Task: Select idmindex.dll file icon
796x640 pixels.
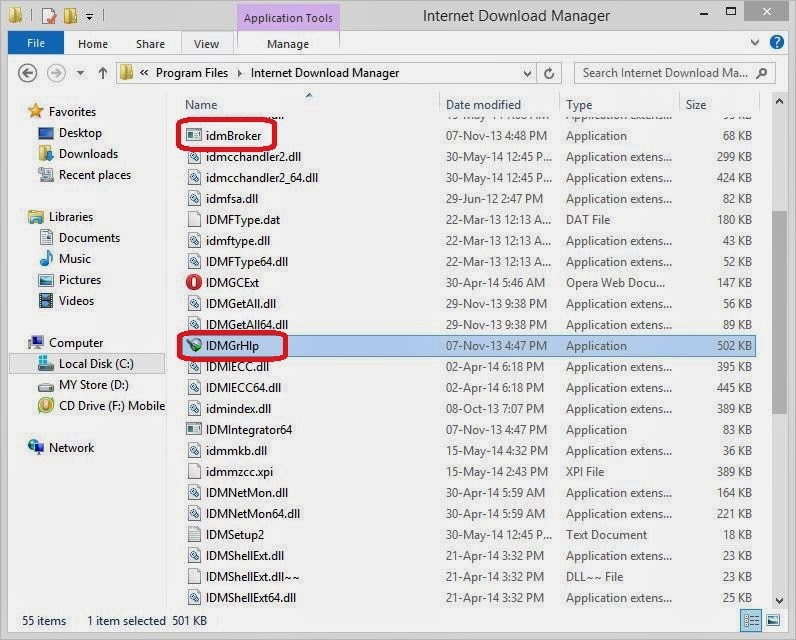Action: click(194, 409)
